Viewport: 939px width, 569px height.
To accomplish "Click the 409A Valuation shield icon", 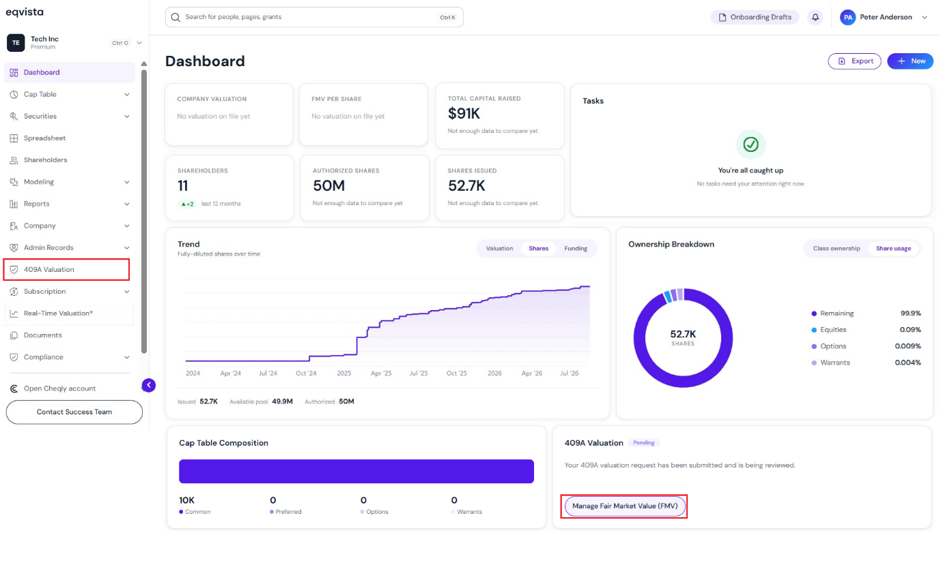I will 14,270.
